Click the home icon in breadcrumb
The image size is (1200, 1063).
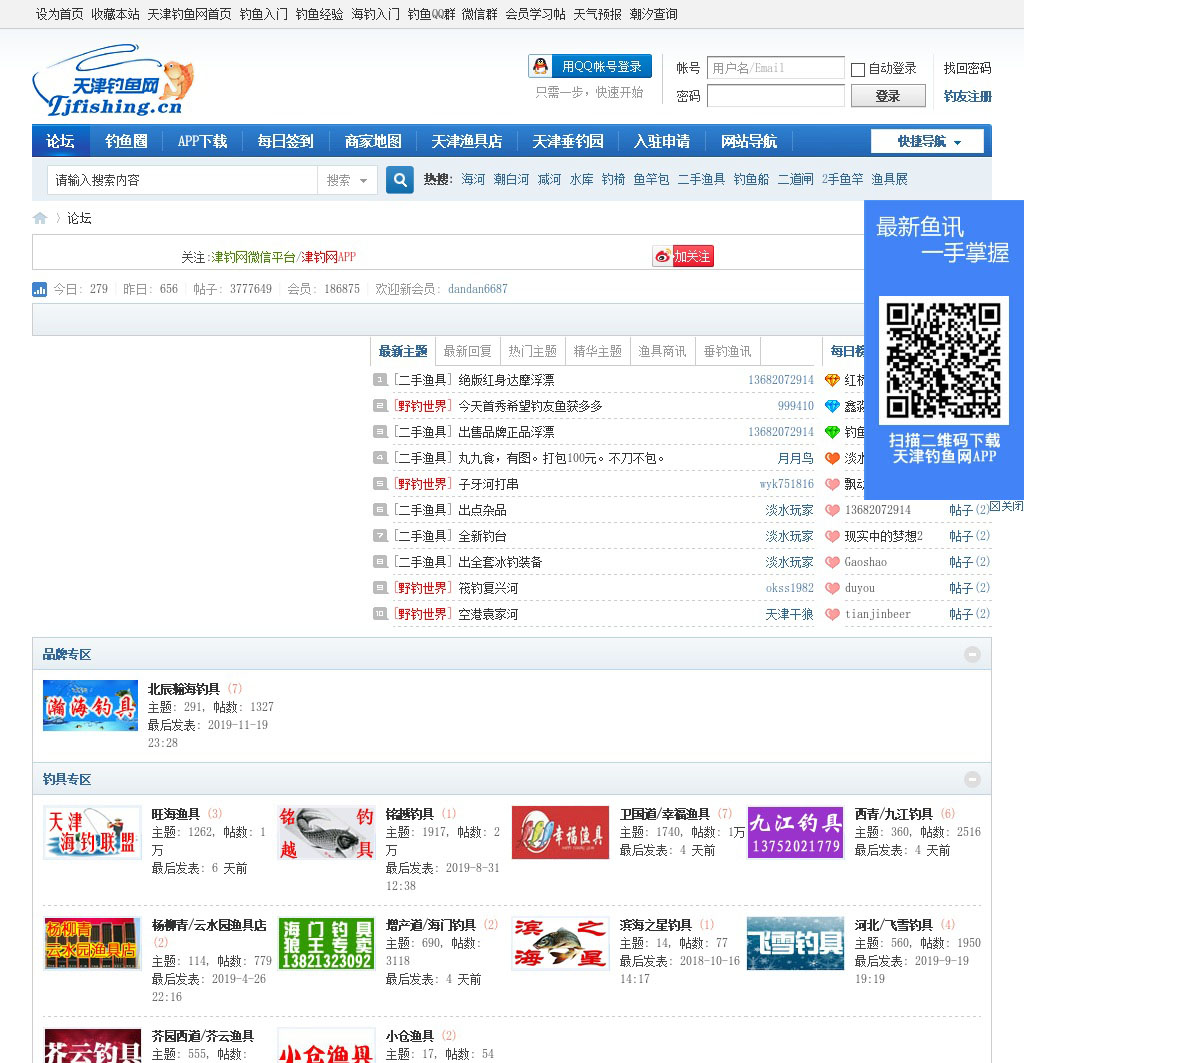[x=40, y=218]
